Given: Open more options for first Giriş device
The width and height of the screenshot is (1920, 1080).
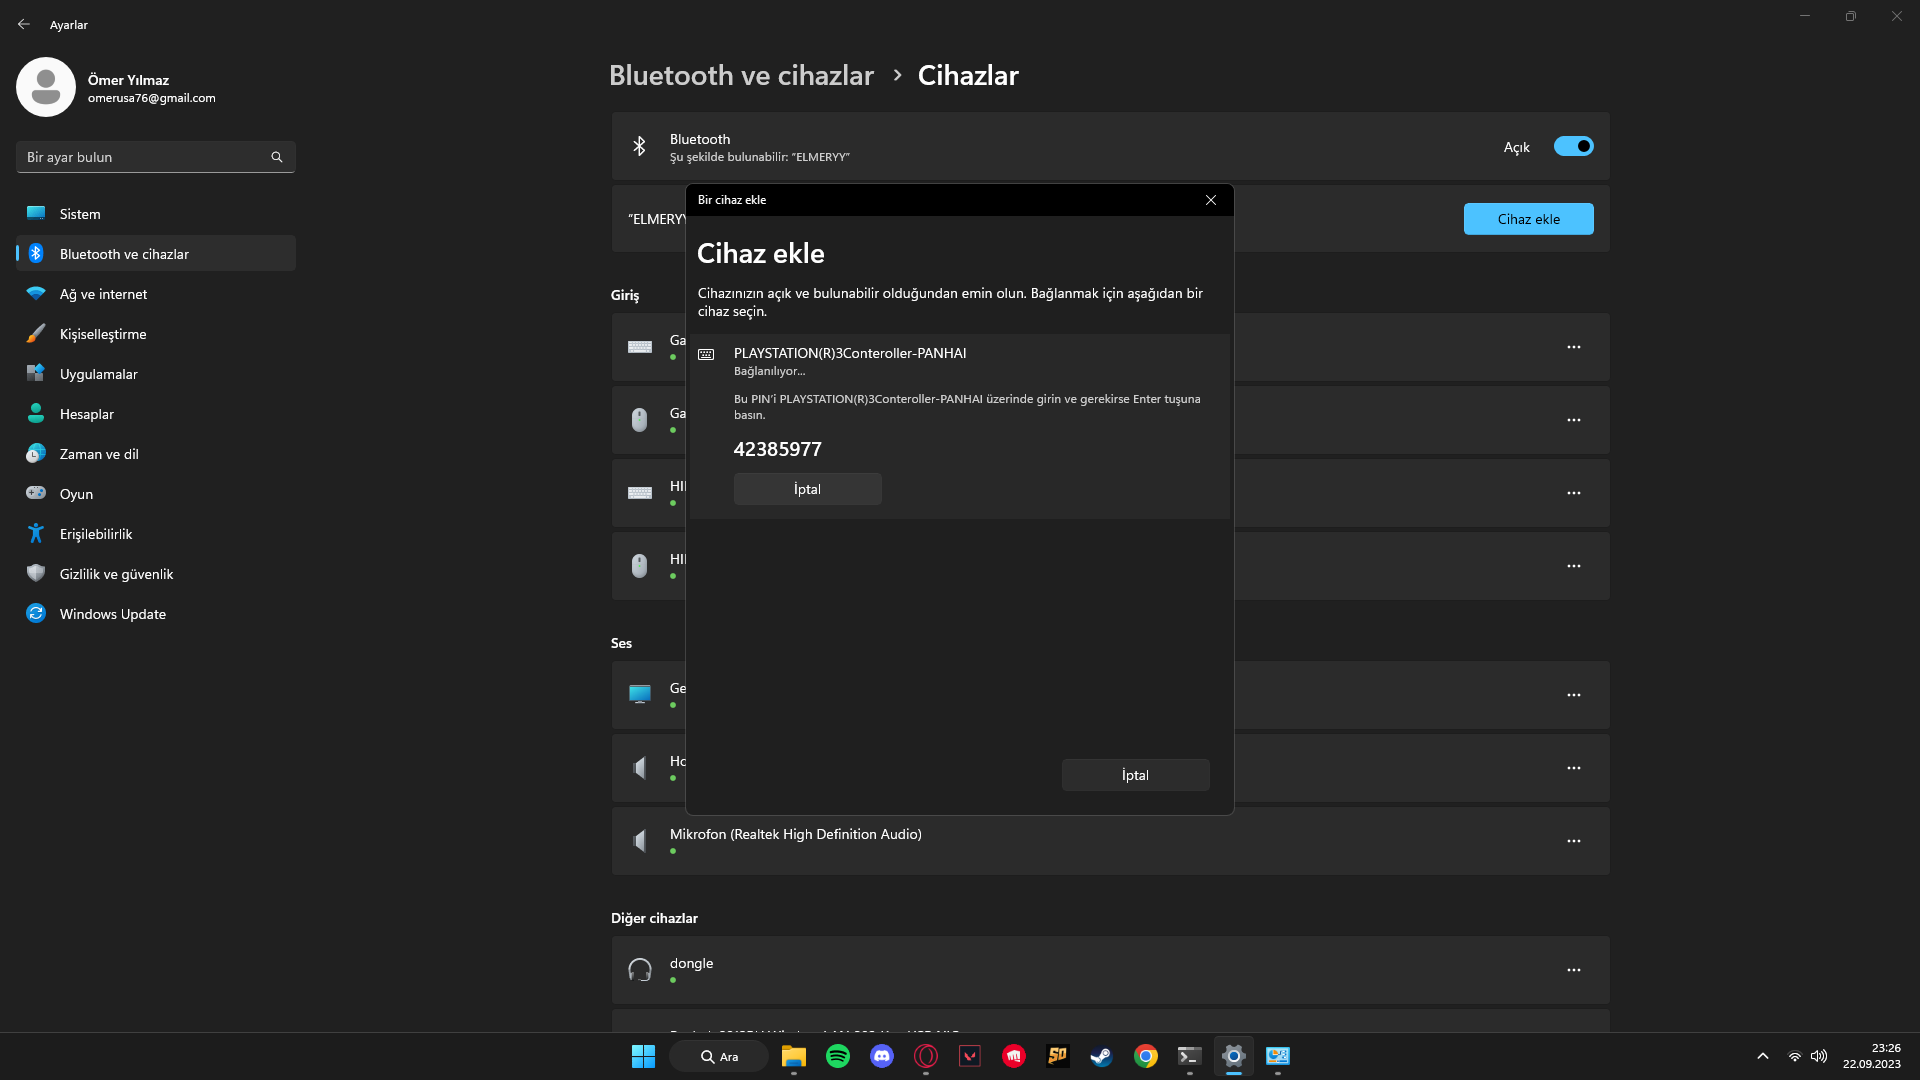Looking at the screenshot, I should 1573,347.
